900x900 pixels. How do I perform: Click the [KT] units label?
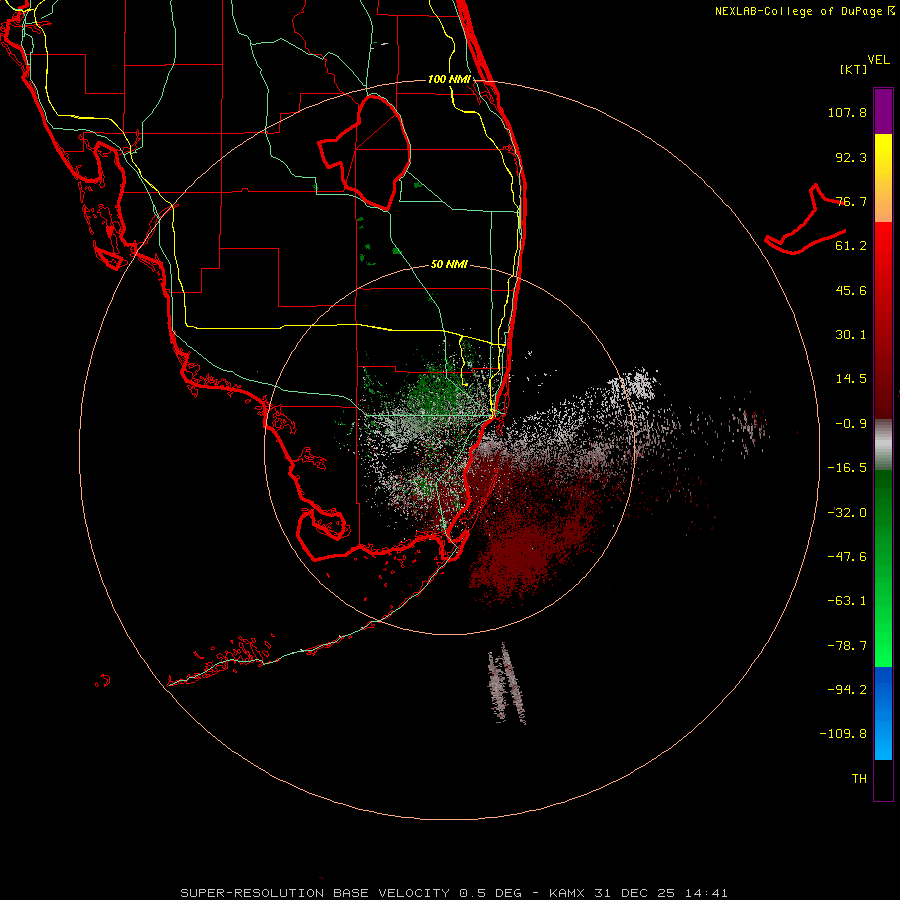[854, 69]
